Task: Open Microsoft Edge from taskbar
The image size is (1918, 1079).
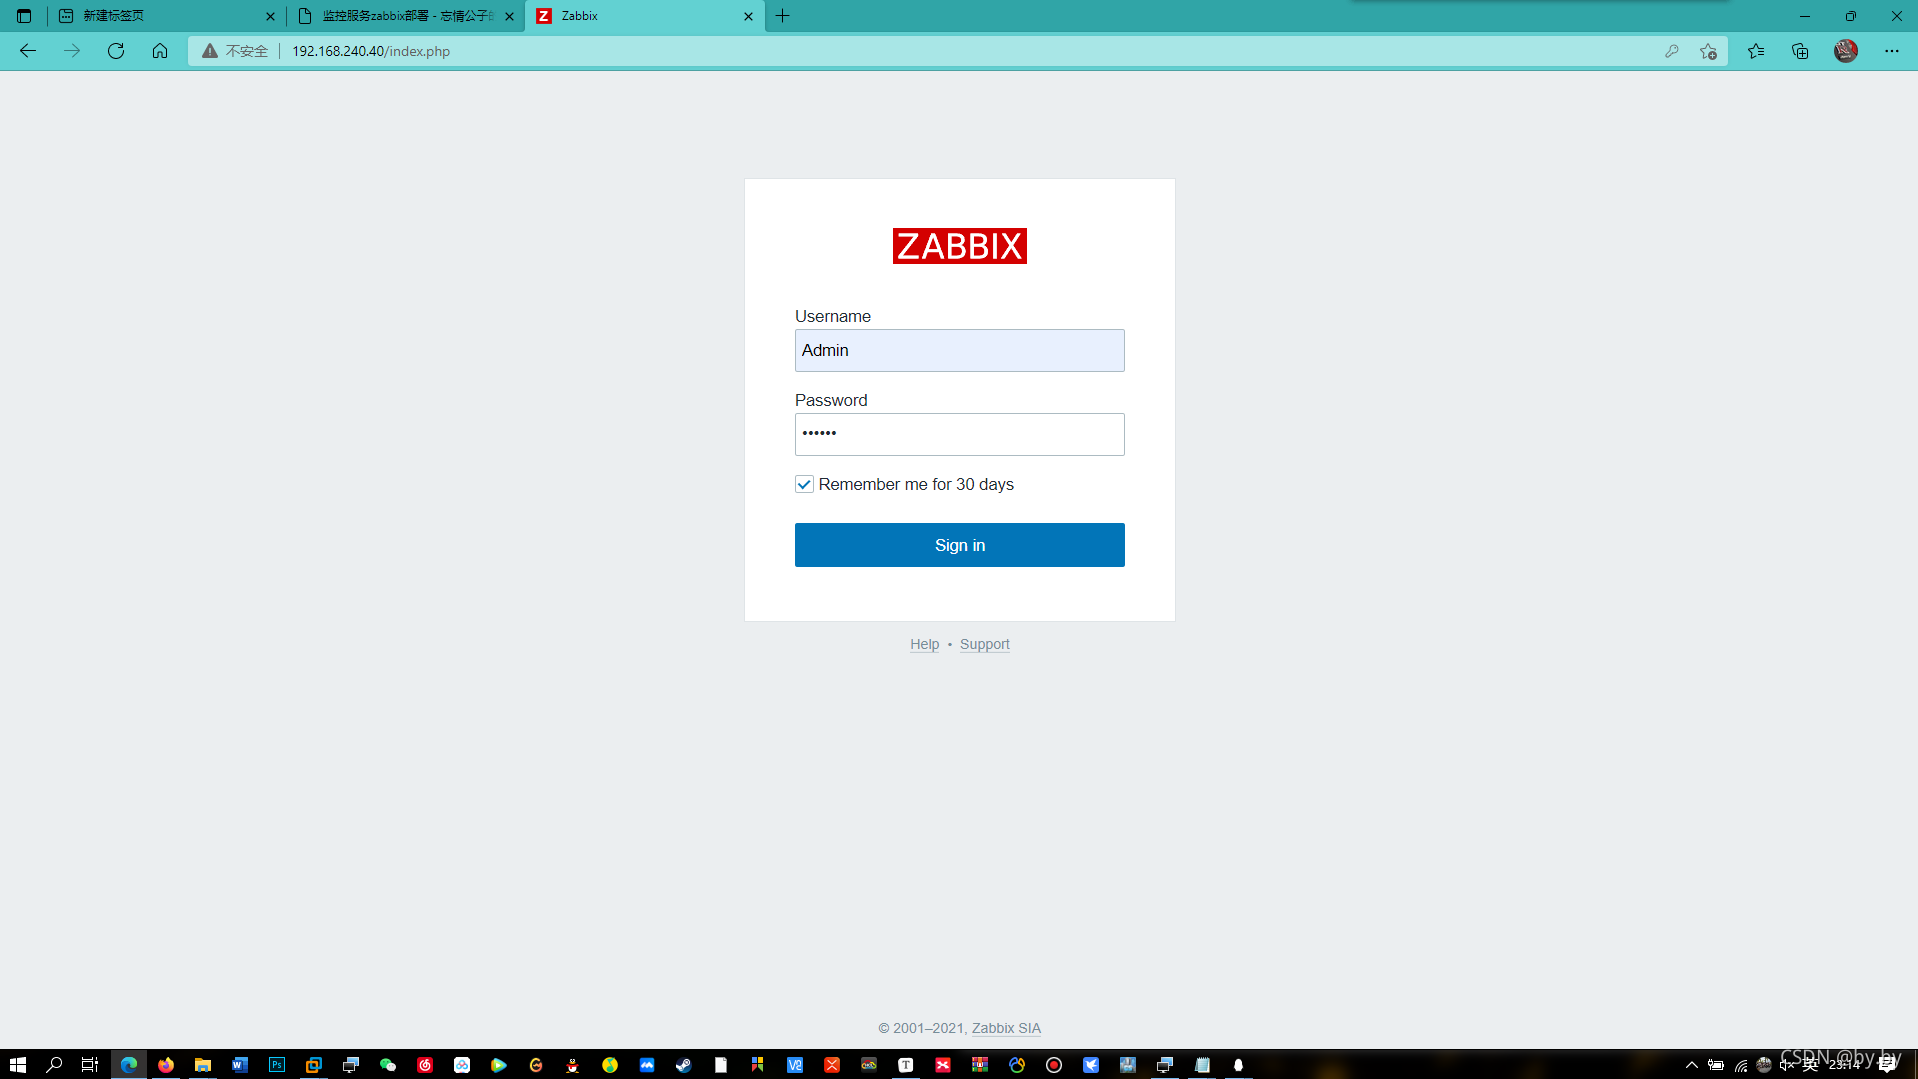Action: pos(129,1065)
